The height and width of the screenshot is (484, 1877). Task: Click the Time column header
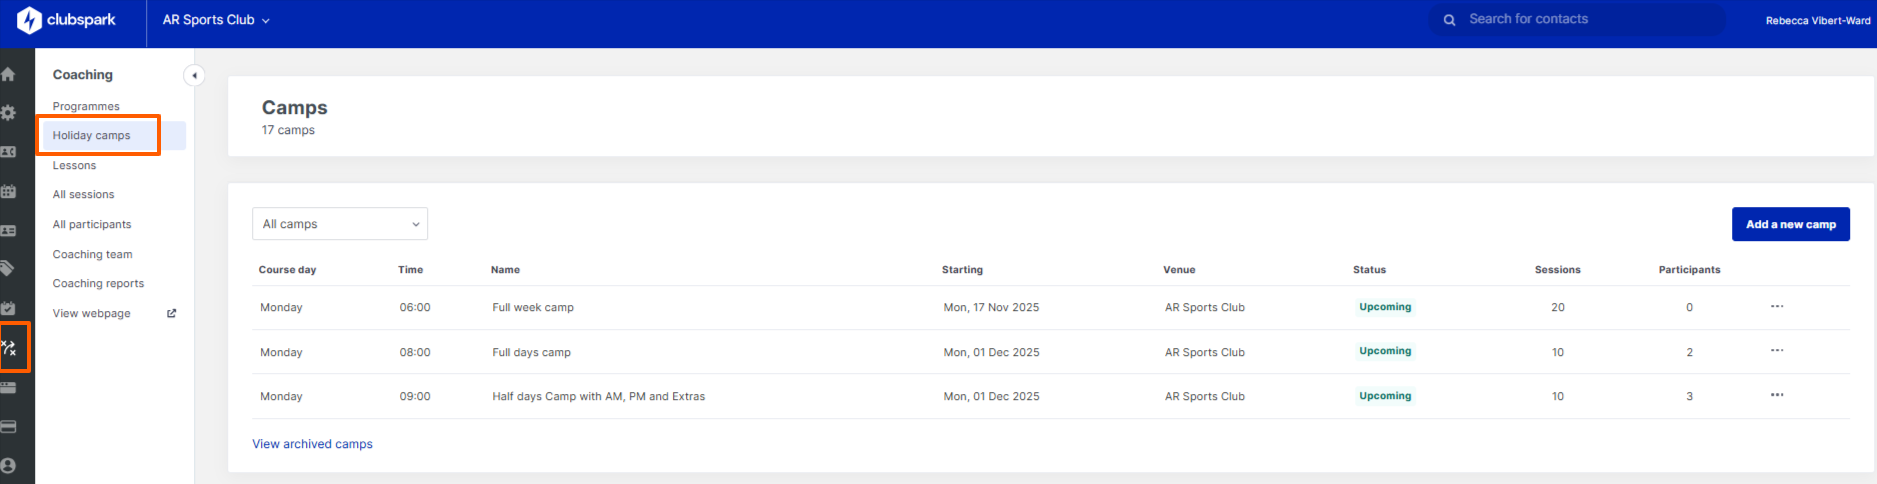[x=410, y=269]
